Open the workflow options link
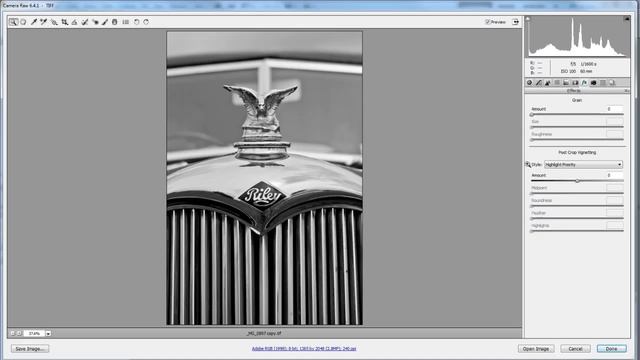The width and height of the screenshot is (640, 360). [x=304, y=349]
